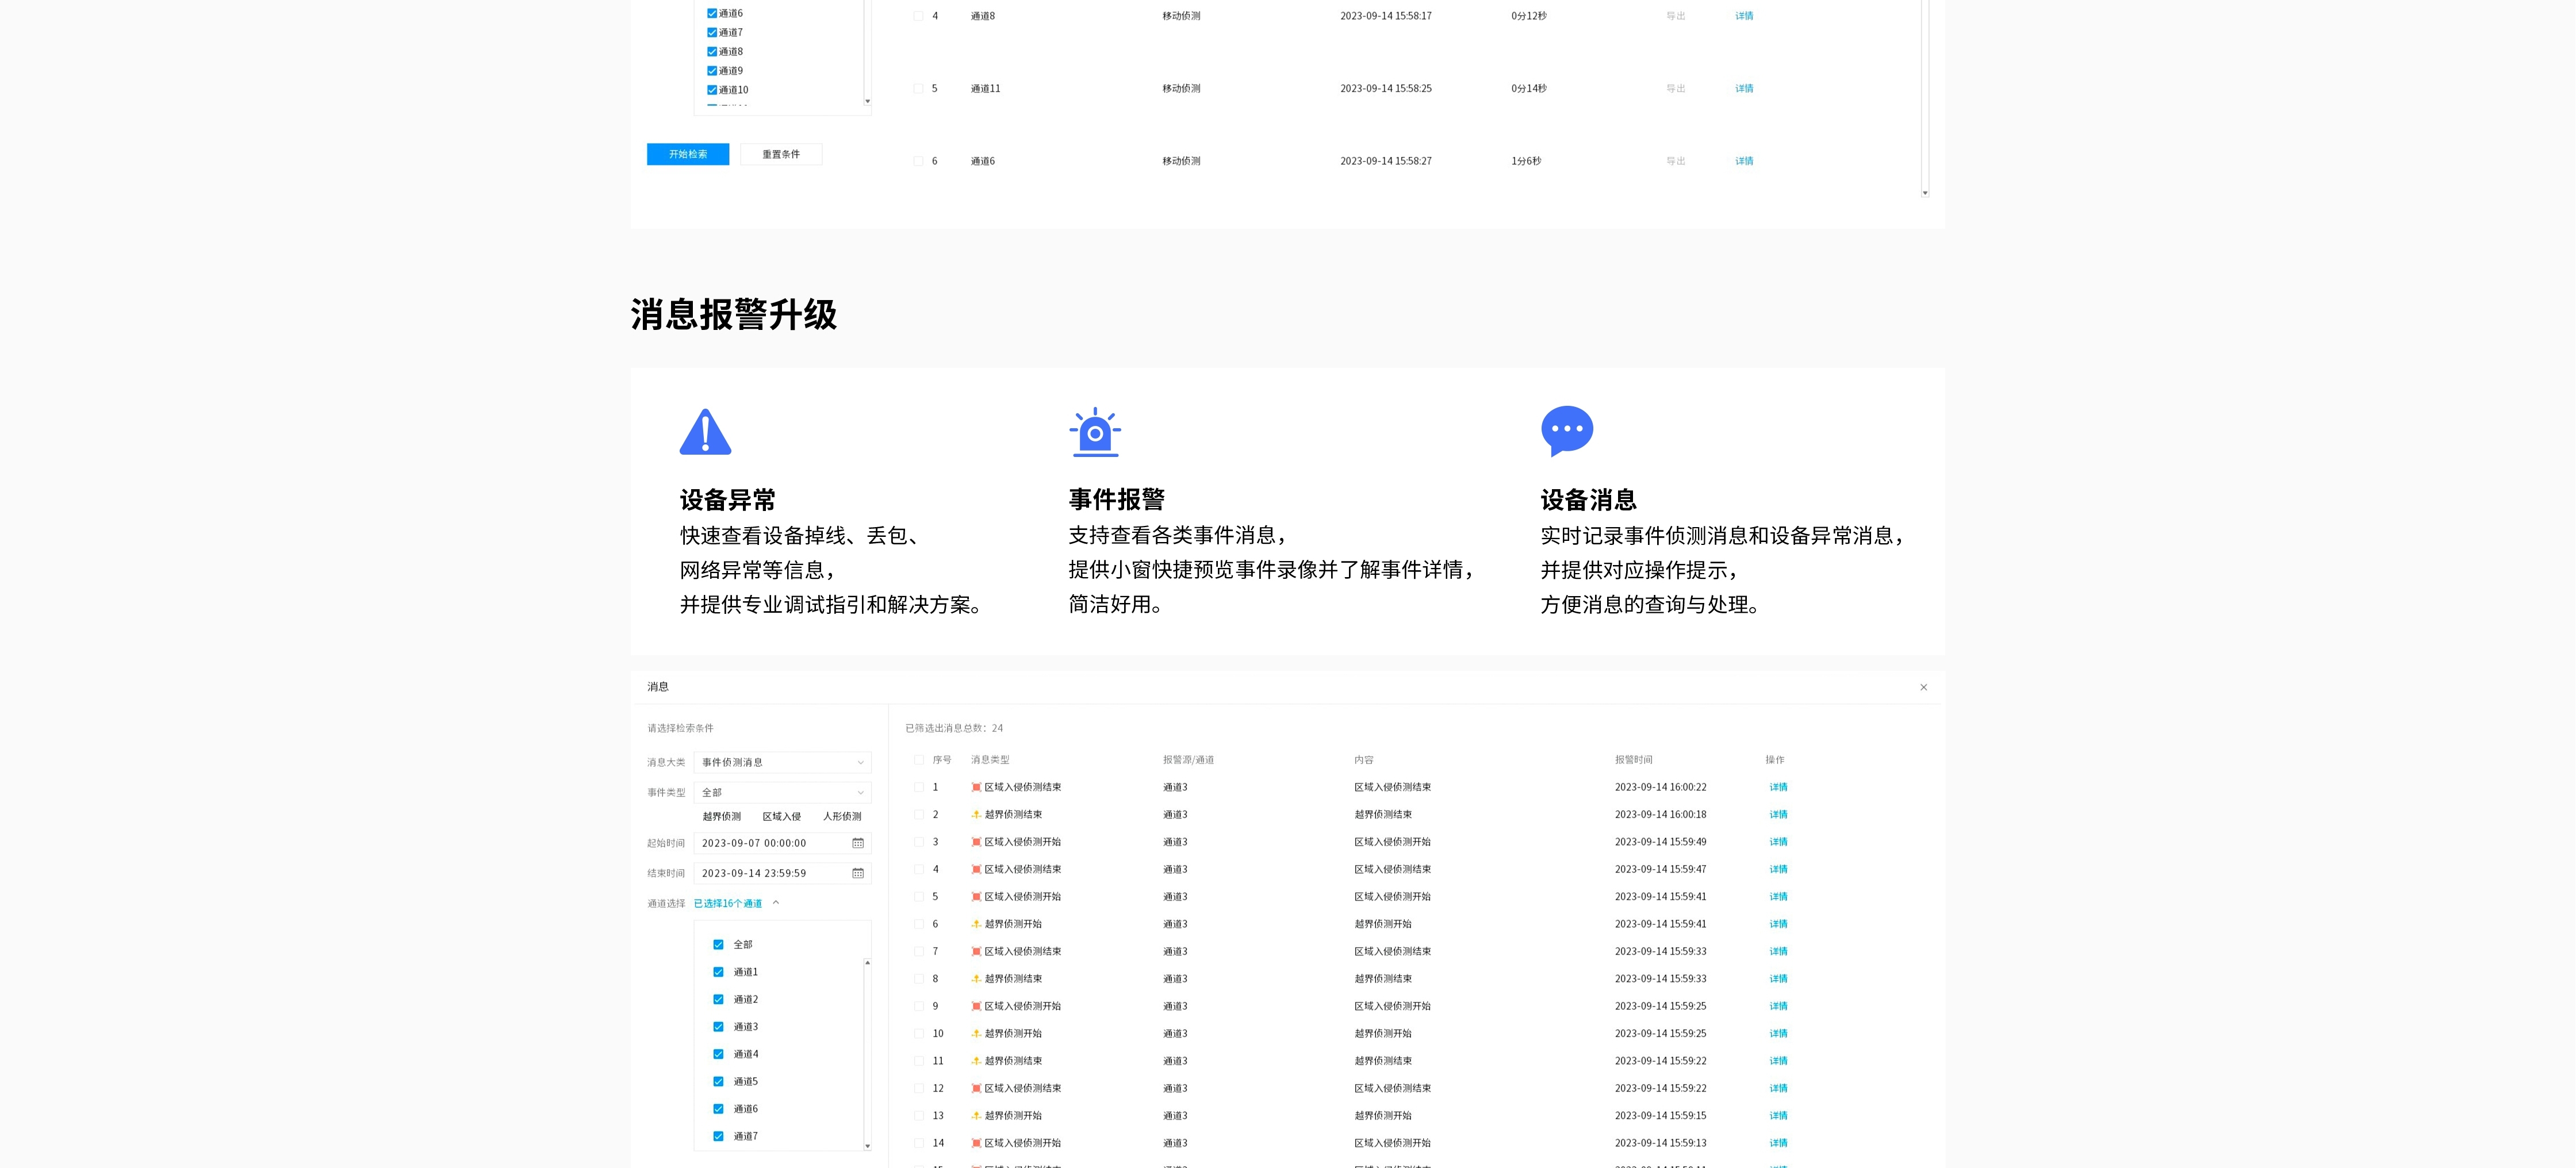Uncheck 全部 channel checkbox in 消息 panel
This screenshot has width=2576, height=1168.
[718, 944]
